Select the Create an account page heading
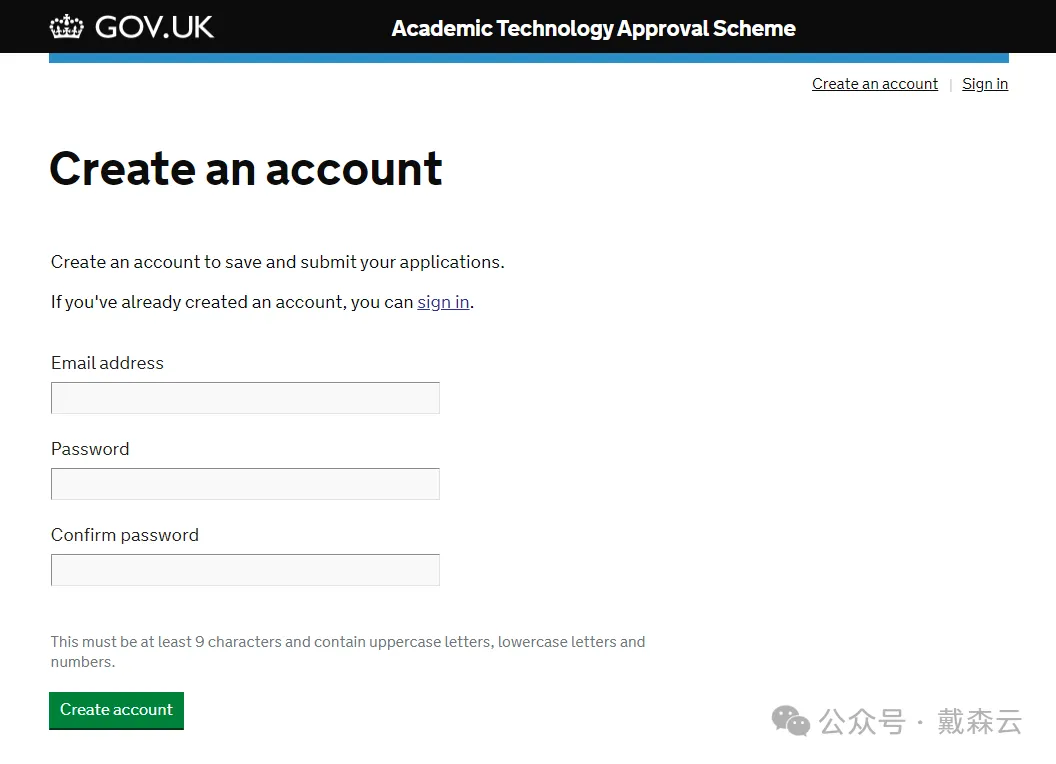The height and width of the screenshot is (764, 1056). pos(246,168)
